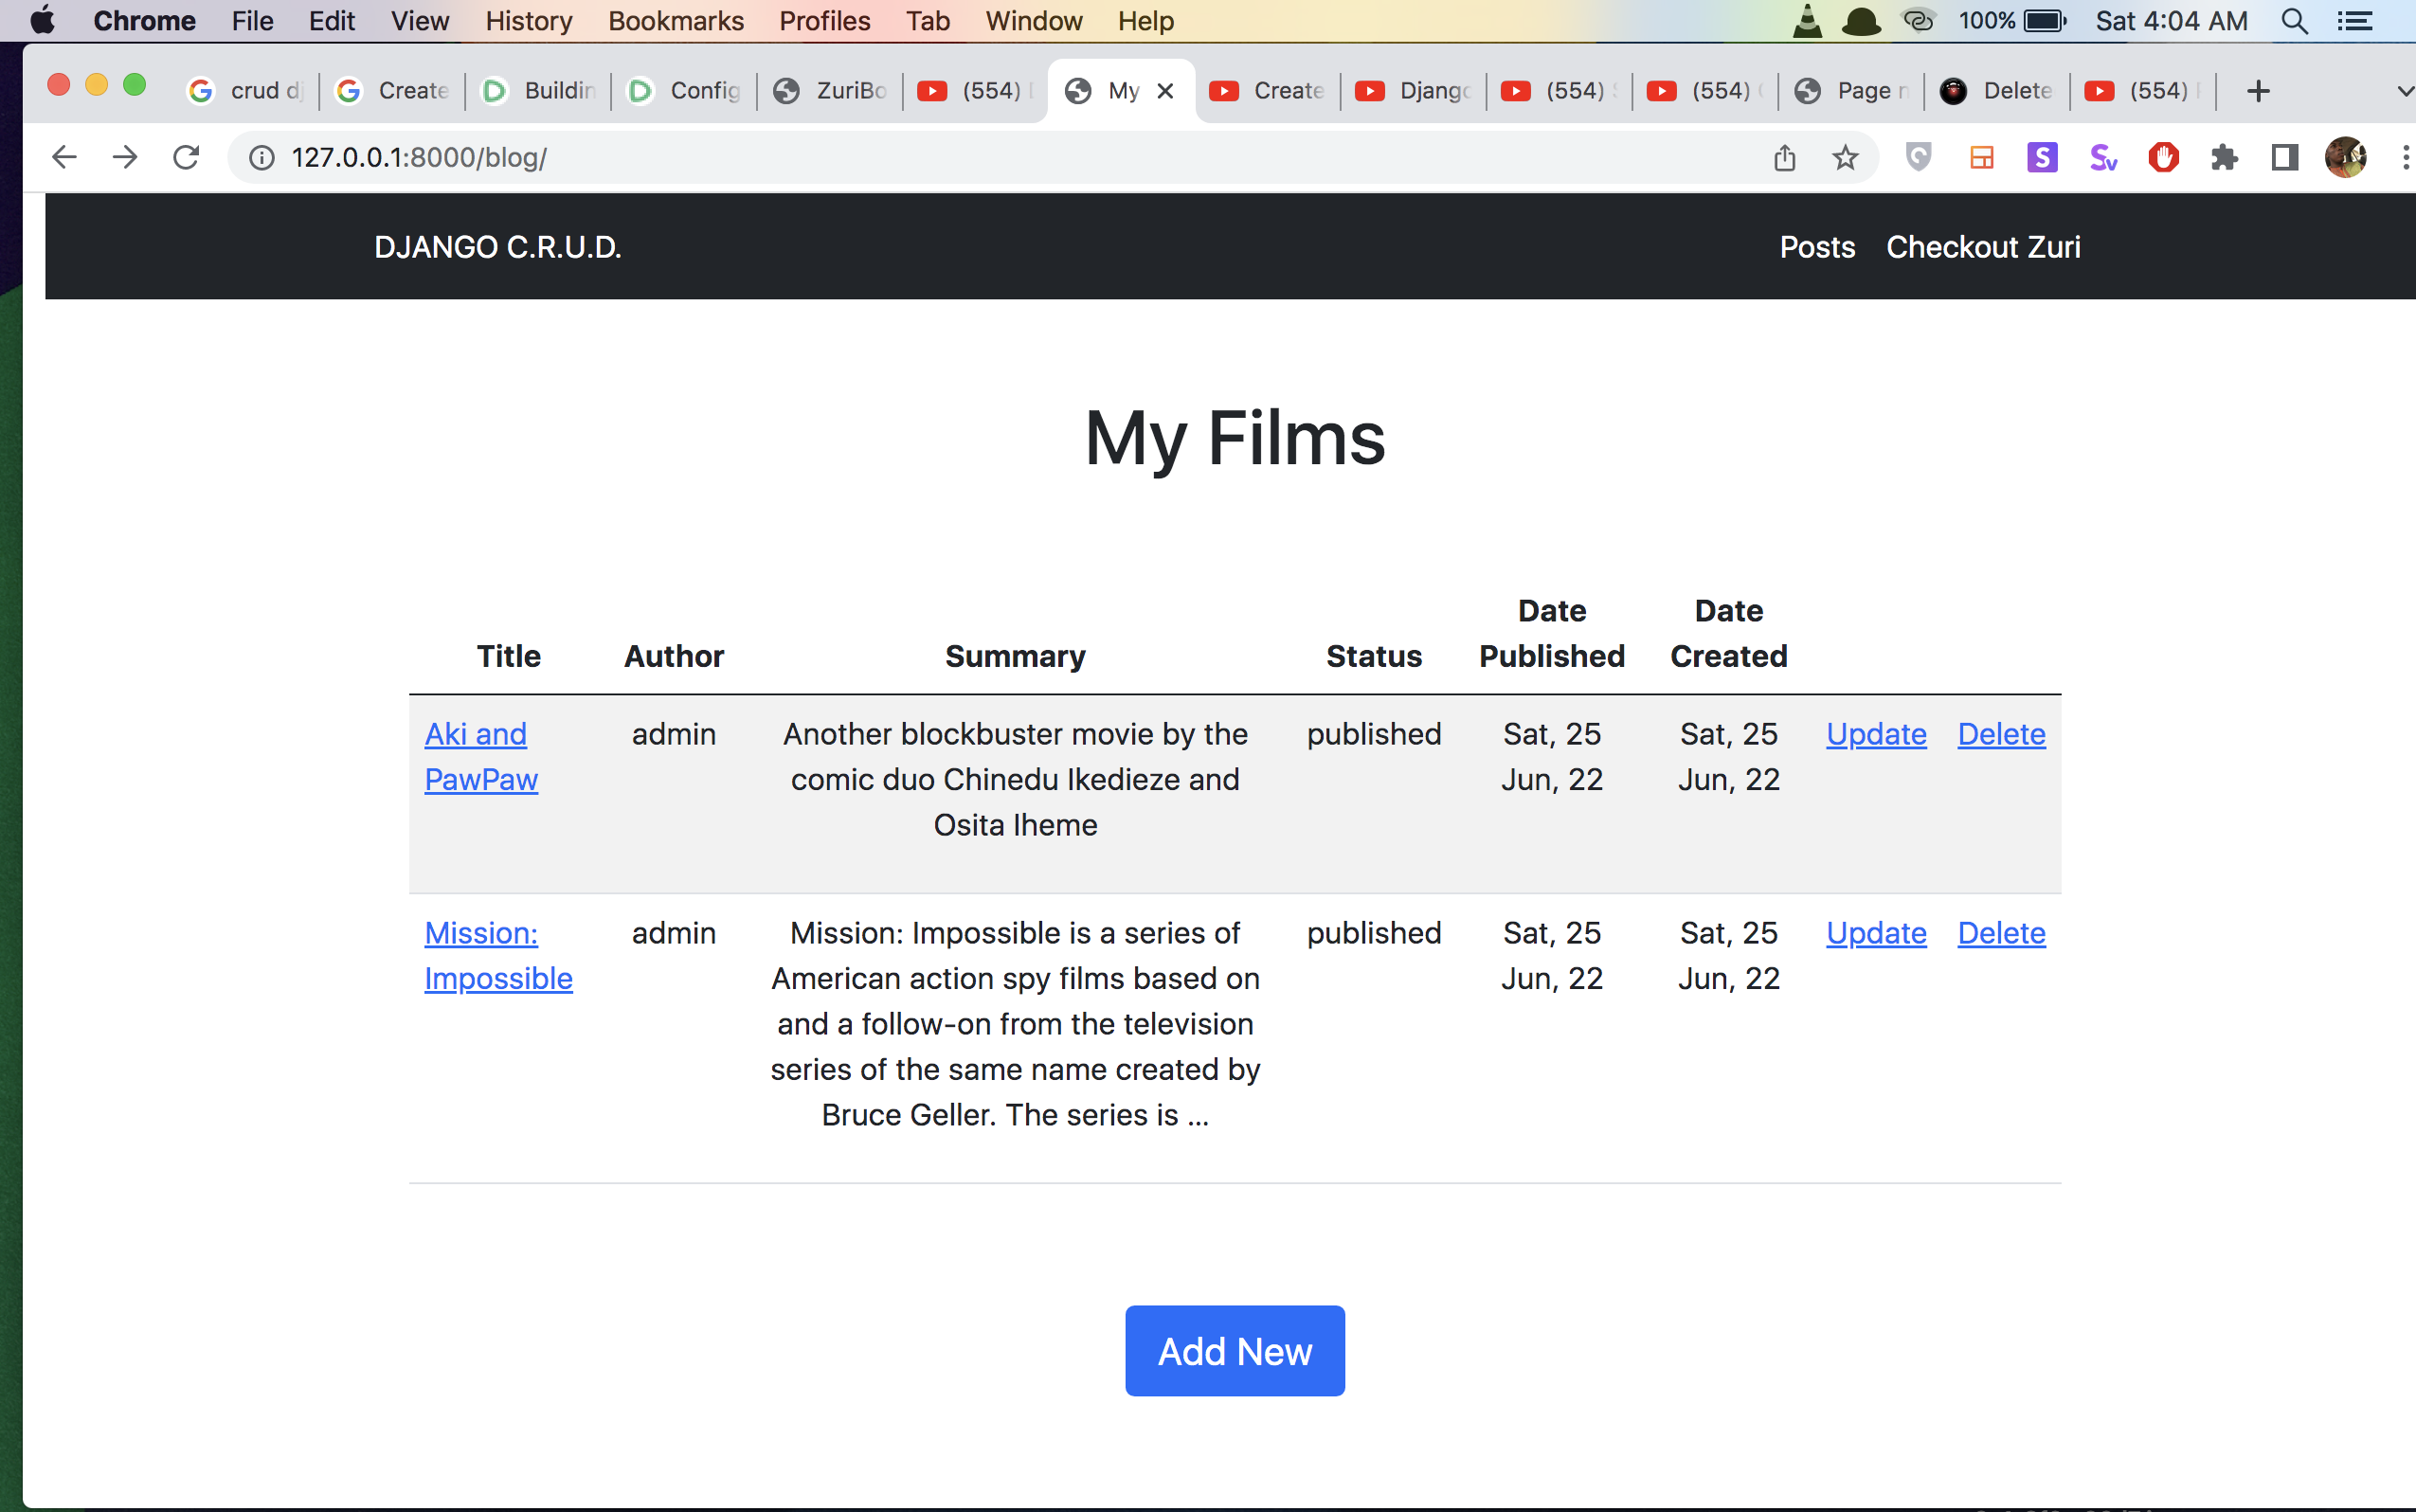The width and height of the screenshot is (2416, 1512).
Task: Open macOS Control Center icon
Action: [2354, 21]
